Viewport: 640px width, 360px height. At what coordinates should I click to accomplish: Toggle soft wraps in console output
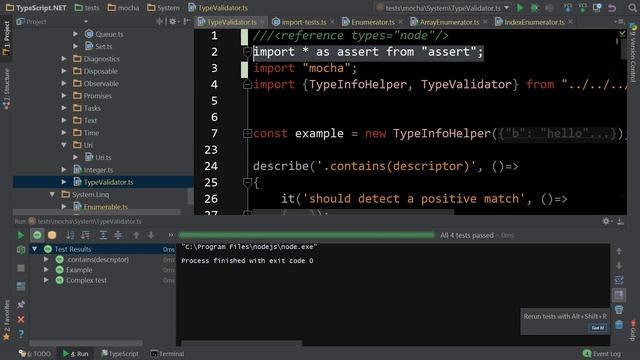(619, 280)
